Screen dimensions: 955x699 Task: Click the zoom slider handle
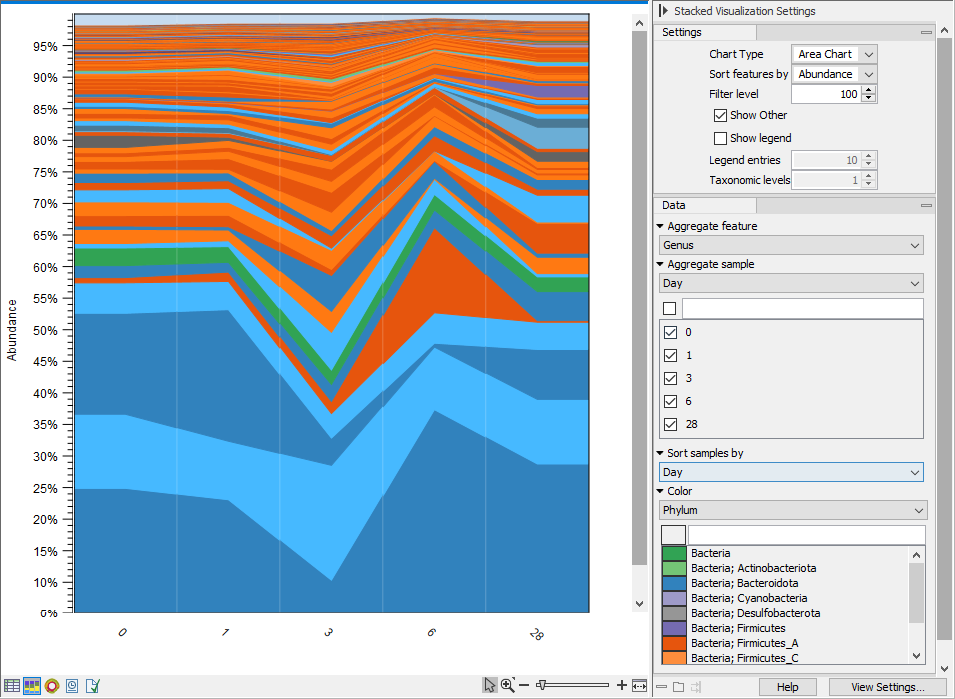(542, 685)
